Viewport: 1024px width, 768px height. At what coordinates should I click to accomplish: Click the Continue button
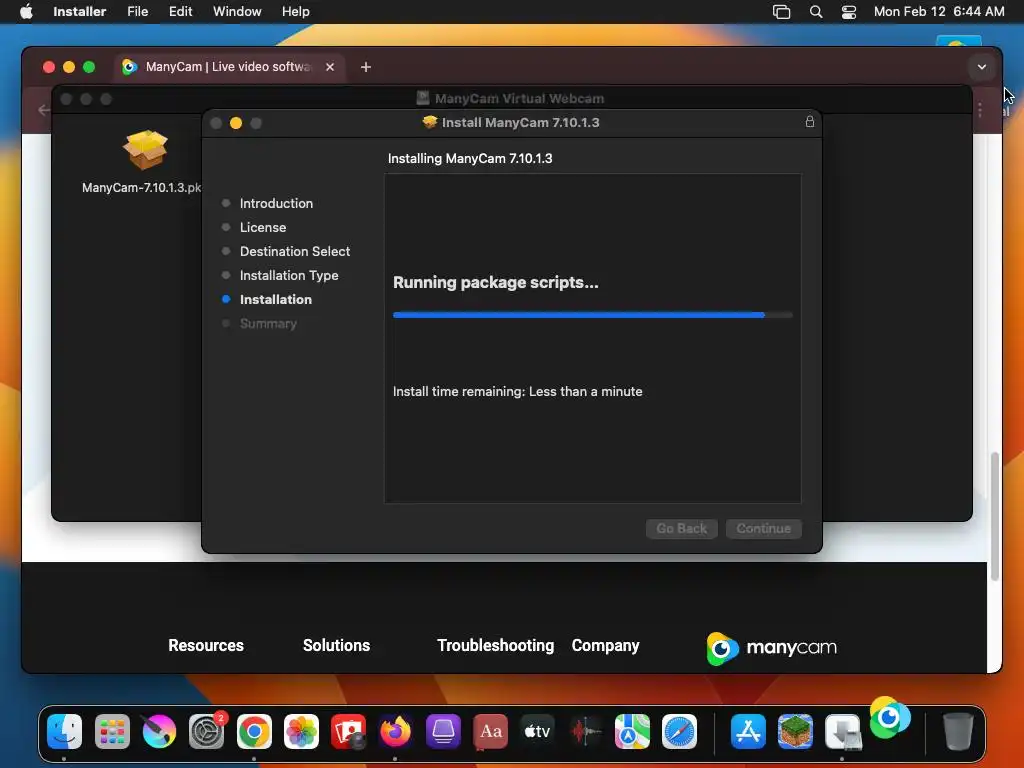[763, 528]
